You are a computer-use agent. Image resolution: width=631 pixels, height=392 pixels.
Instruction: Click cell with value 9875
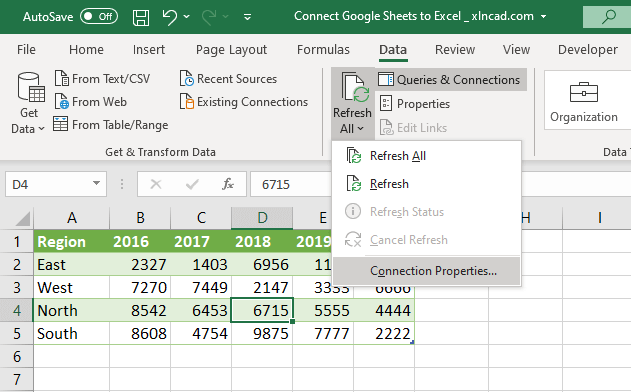[262, 333]
